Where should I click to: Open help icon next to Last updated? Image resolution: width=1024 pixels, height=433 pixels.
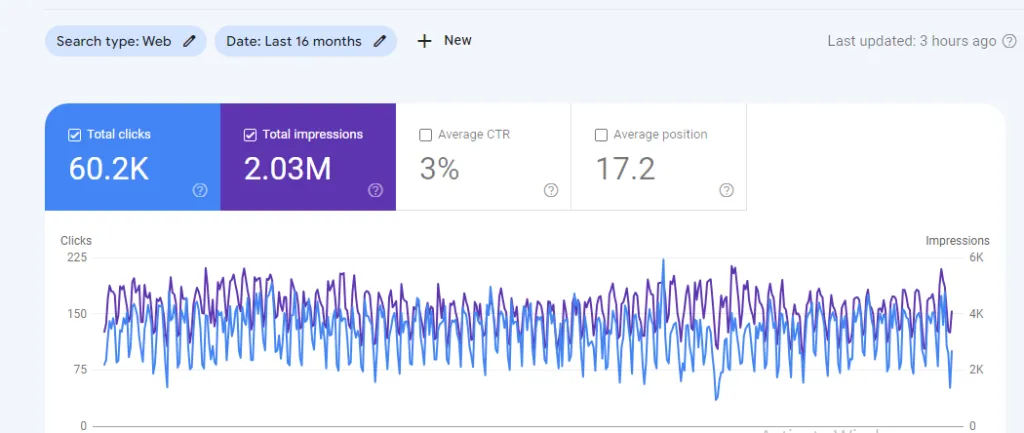[x=1010, y=41]
